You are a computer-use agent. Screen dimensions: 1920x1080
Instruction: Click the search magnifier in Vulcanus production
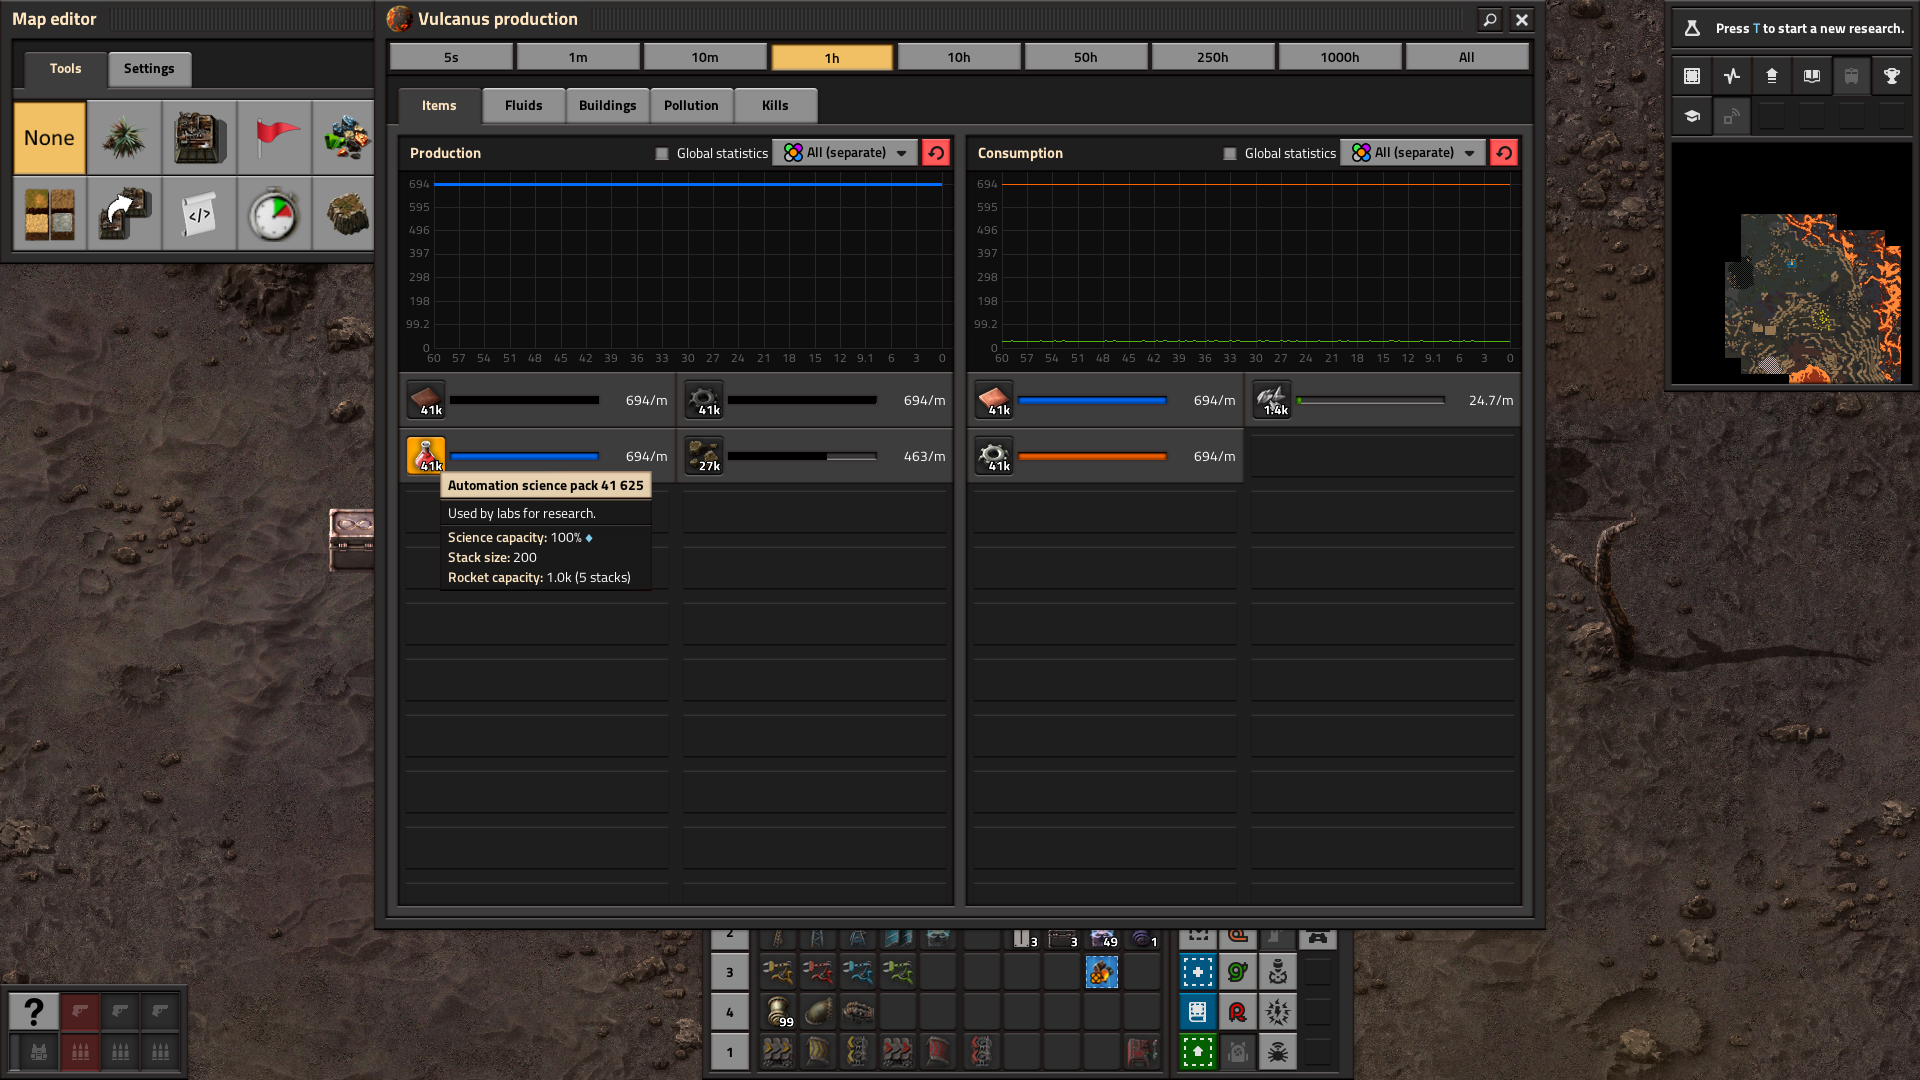(x=1490, y=19)
